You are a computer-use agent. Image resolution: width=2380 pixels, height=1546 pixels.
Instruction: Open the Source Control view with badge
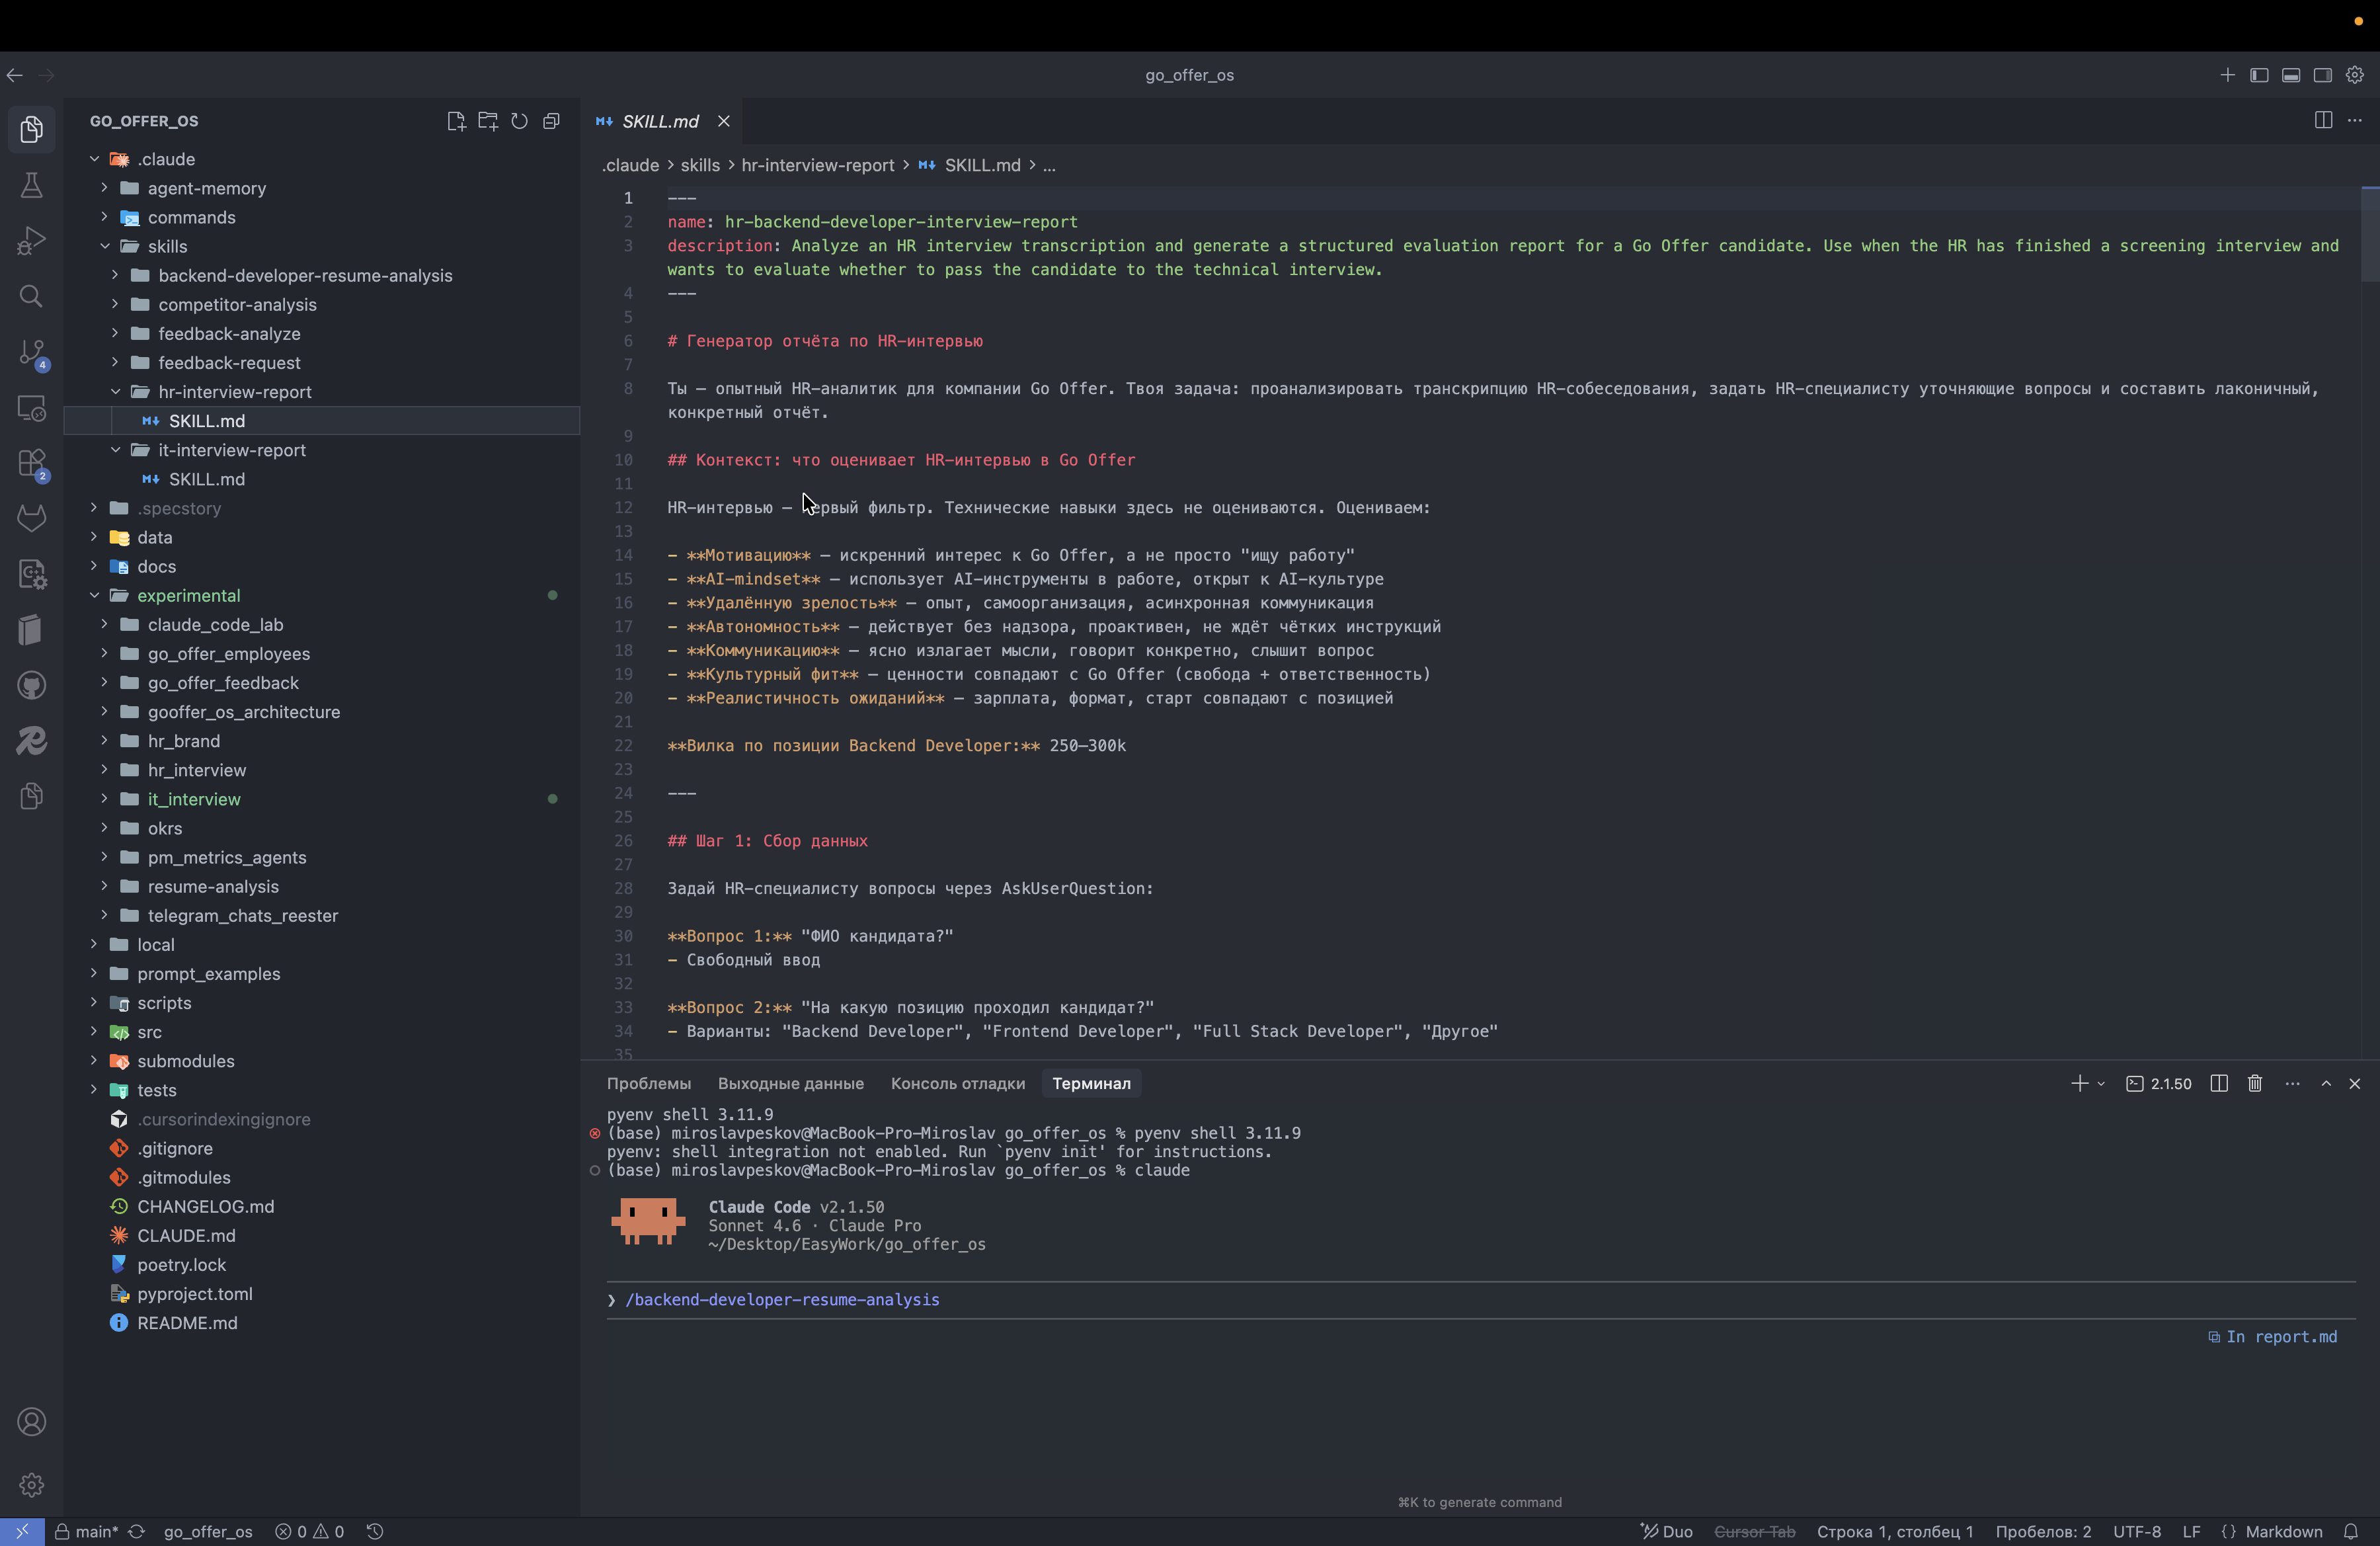tap(31, 352)
